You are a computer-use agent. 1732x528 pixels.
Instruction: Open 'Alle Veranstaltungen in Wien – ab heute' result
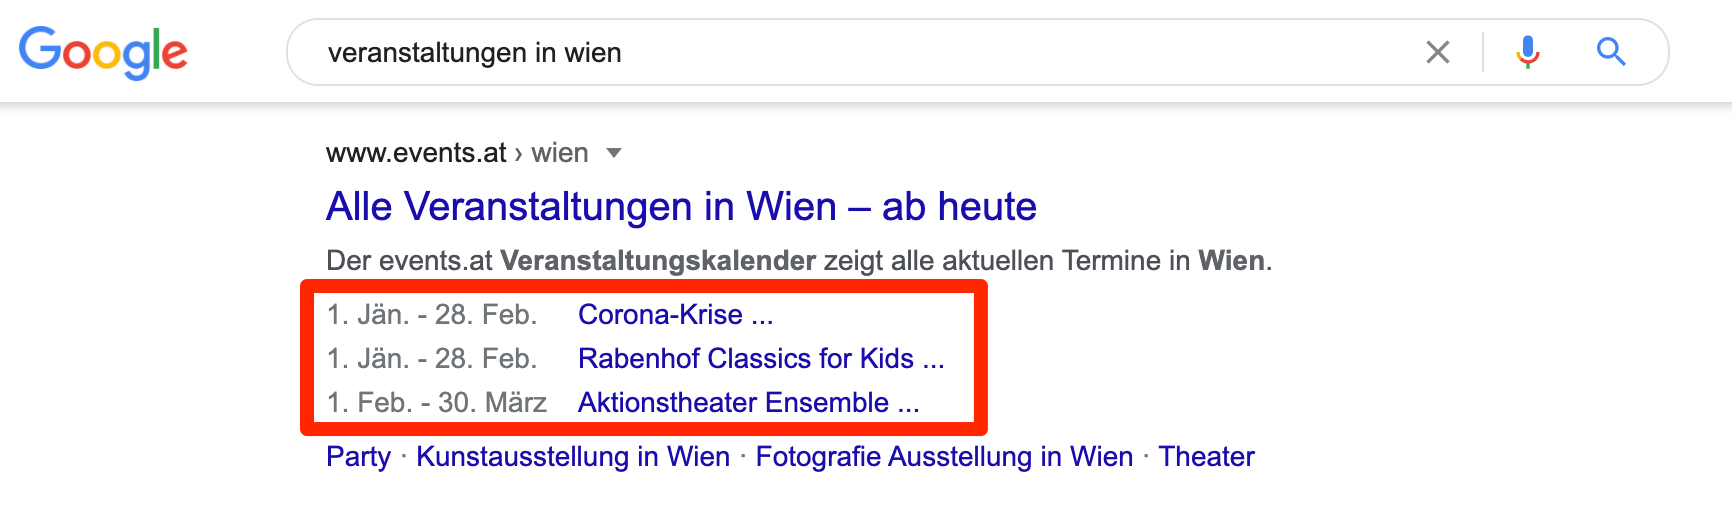point(681,207)
